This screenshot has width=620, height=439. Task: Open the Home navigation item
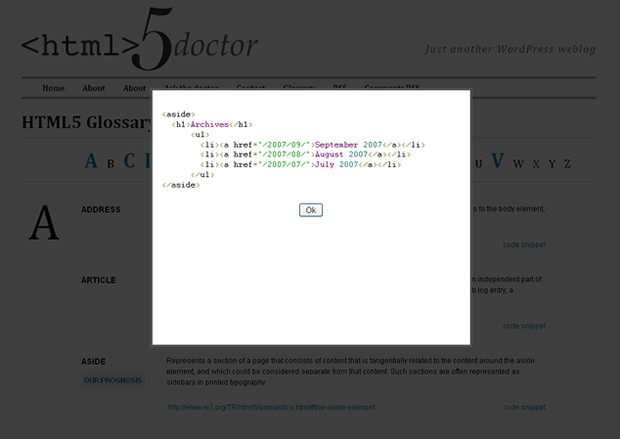click(53, 88)
